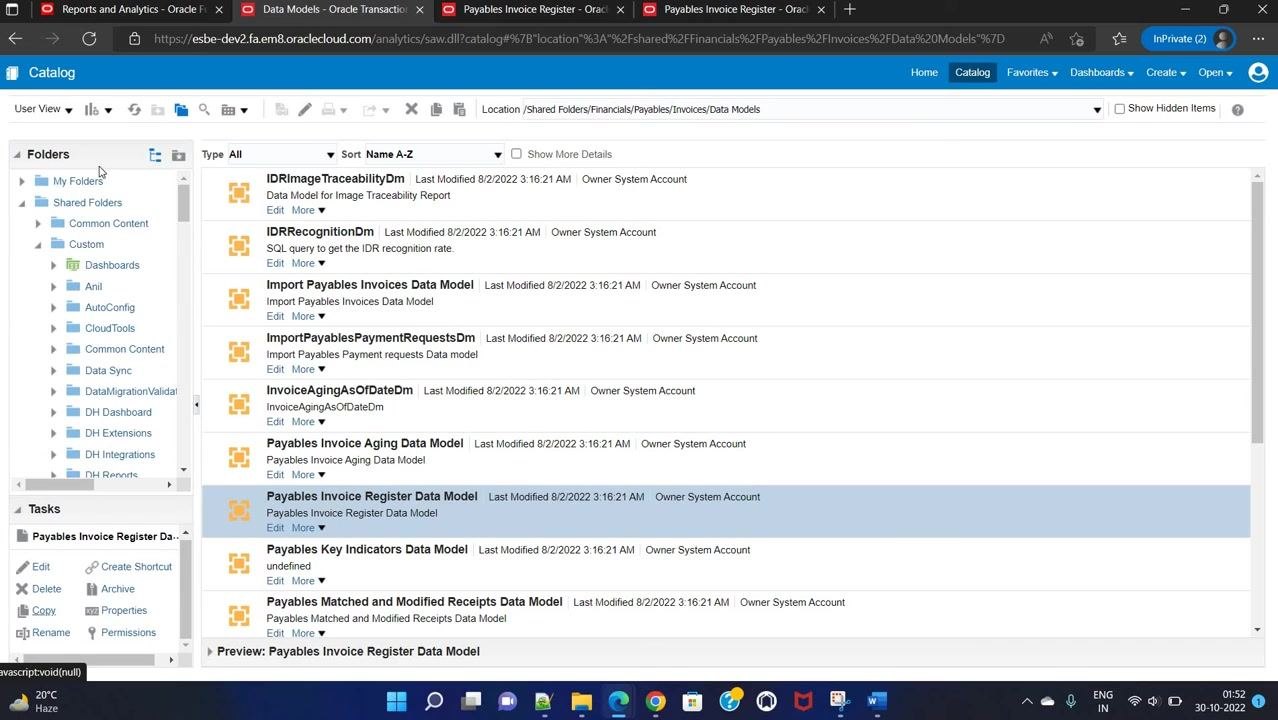Click browser back arrow
The height and width of the screenshot is (720, 1278).
[x=15, y=38]
